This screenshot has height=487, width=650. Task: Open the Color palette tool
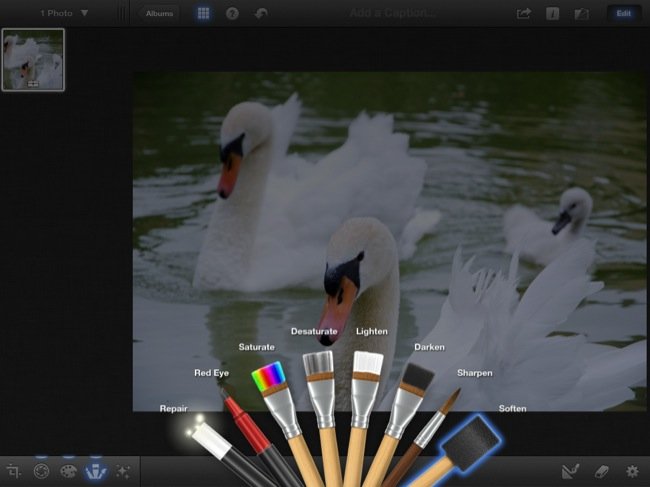point(68,471)
